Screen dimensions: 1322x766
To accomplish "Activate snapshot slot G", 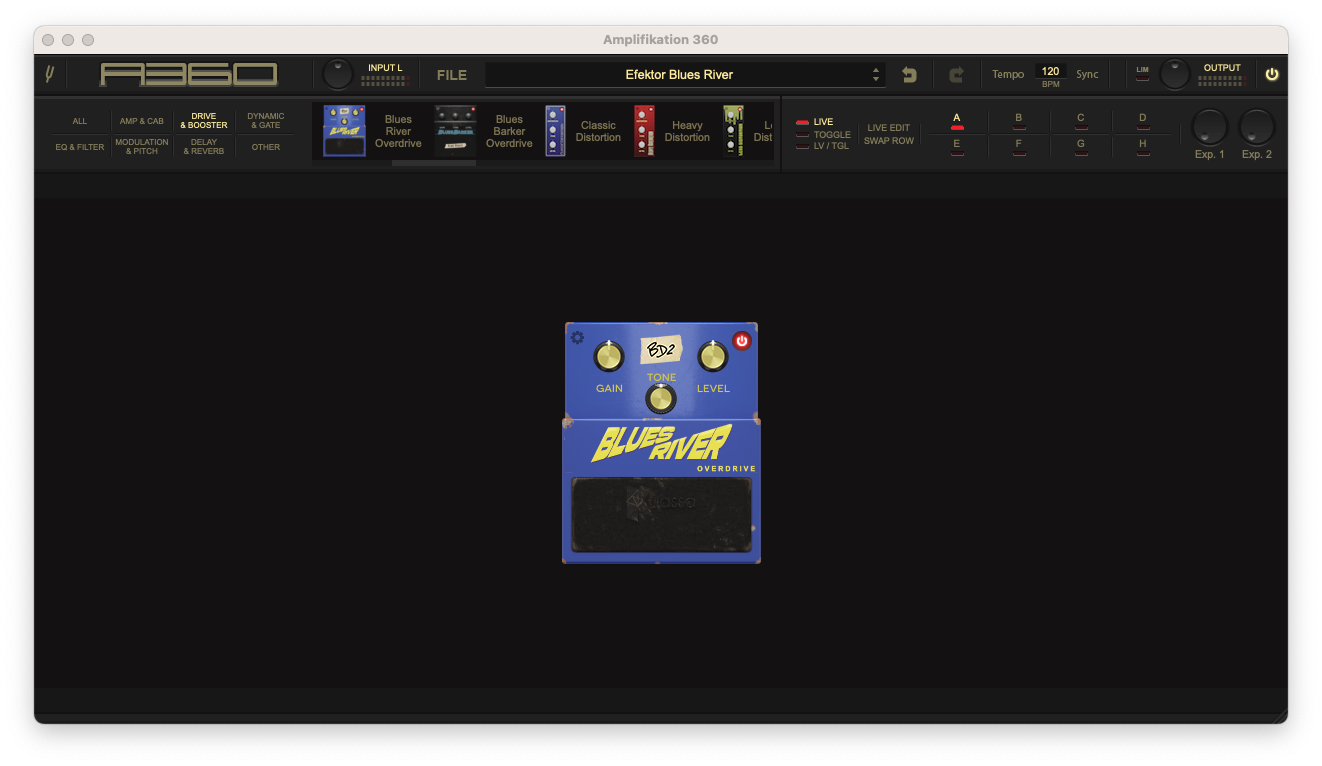I will pyautogui.click(x=1081, y=146).
